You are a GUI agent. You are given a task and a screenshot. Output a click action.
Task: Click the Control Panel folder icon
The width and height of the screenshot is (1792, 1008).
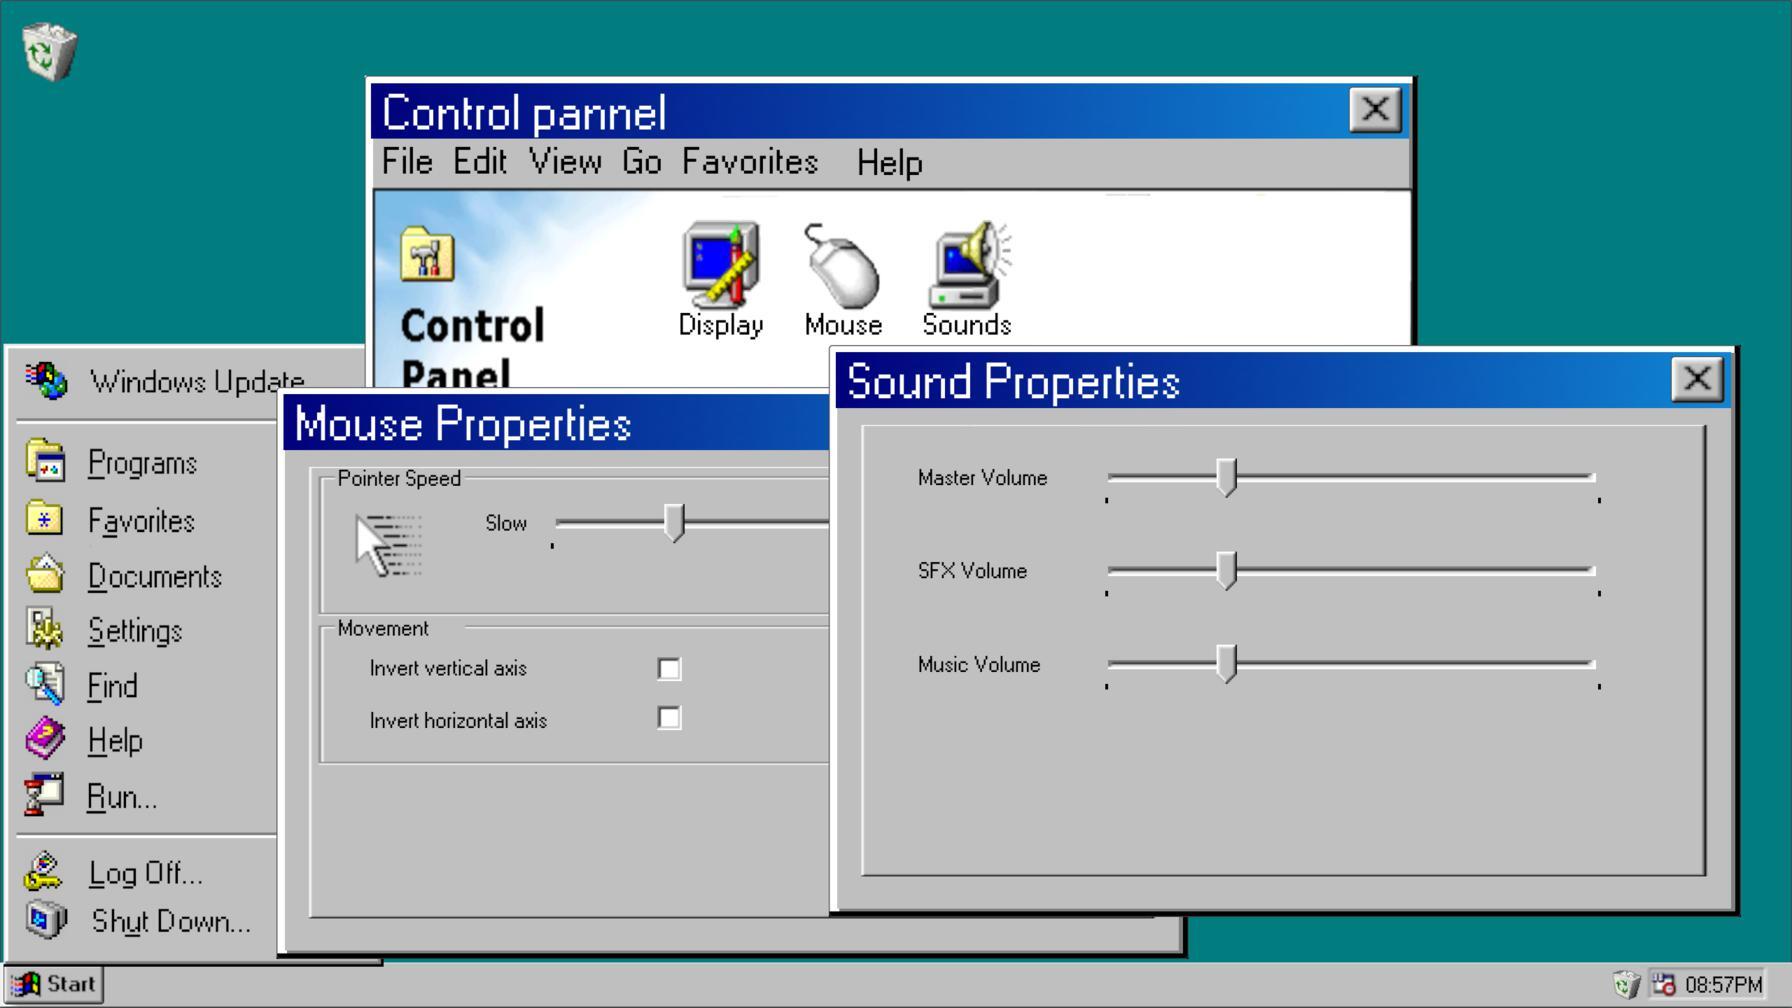(427, 256)
